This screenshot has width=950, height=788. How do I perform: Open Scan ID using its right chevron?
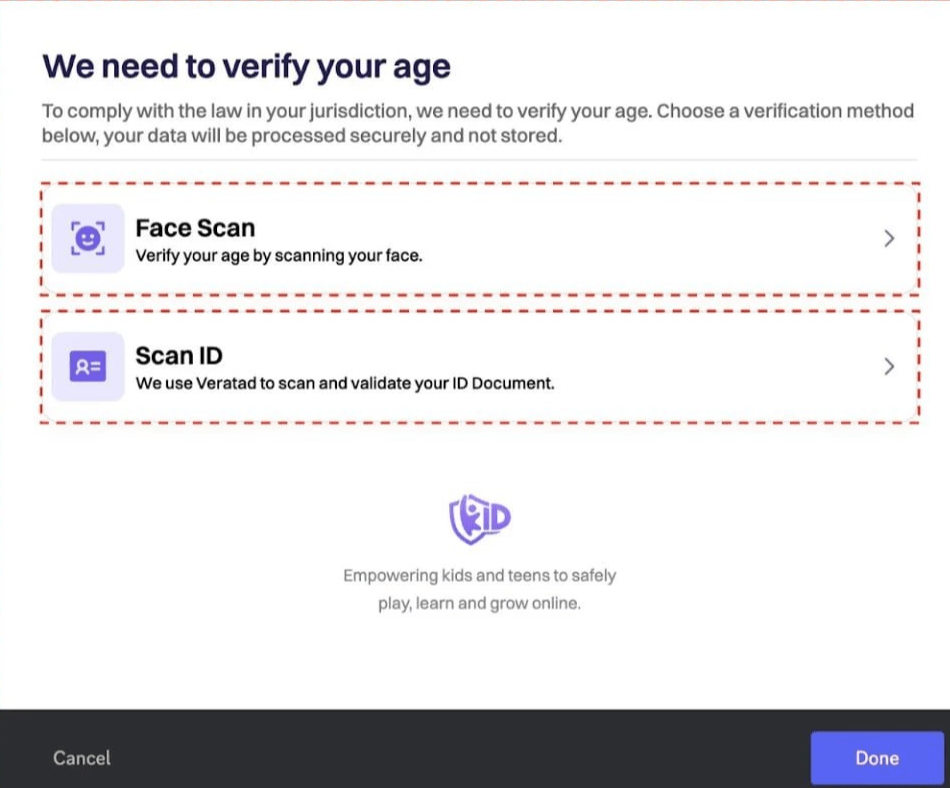pyautogui.click(x=889, y=367)
